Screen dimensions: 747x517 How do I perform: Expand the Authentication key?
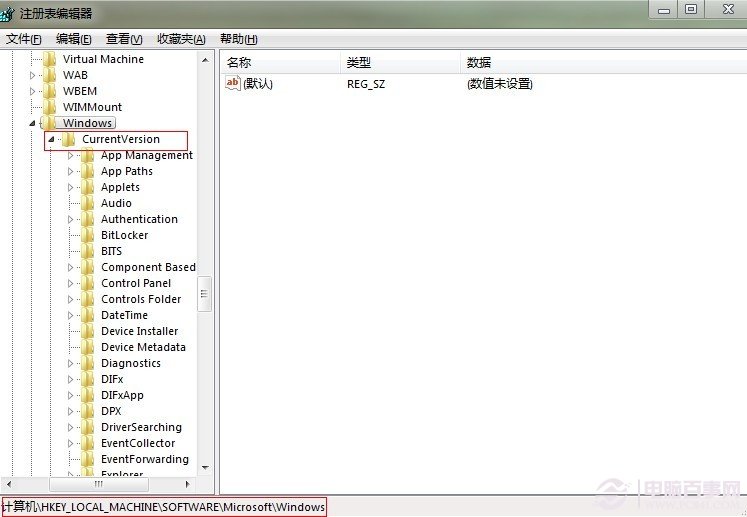tap(71, 219)
